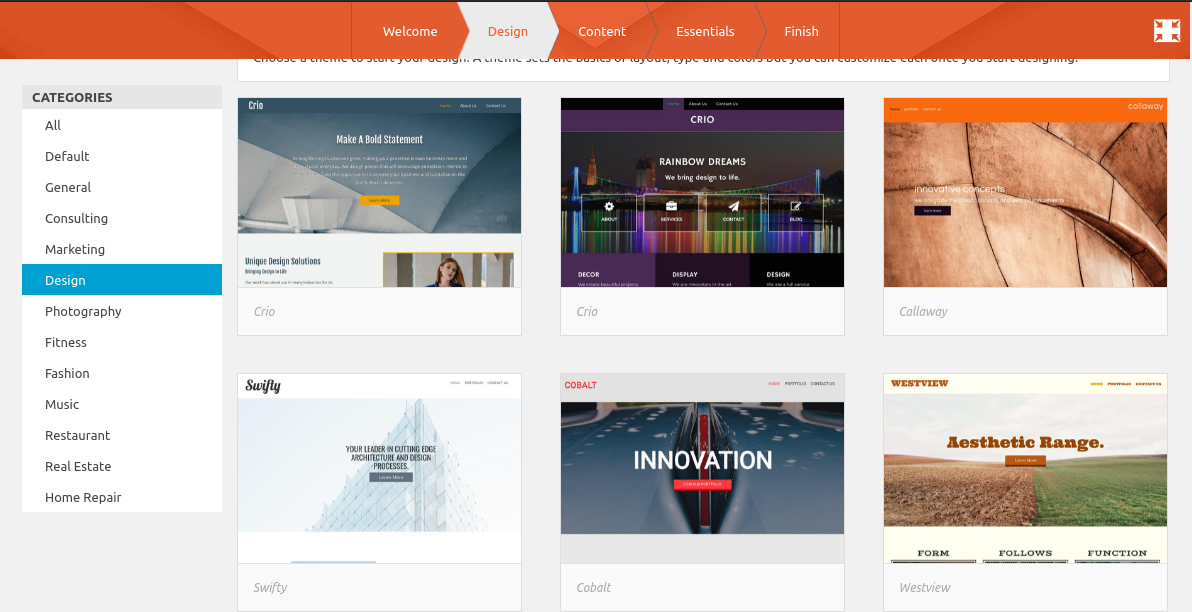Click the Cobalt theme name label
This screenshot has width=1192, height=612.
[x=594, y=588]
